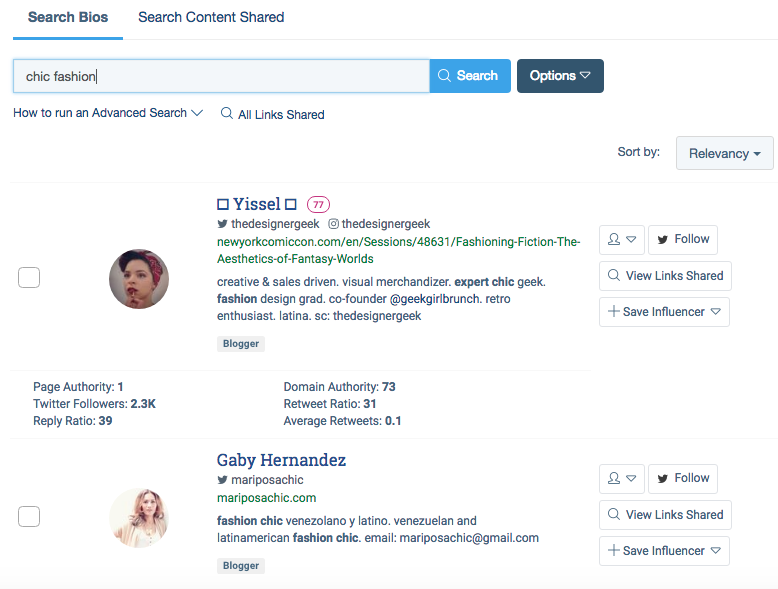The width and height of the screenshot is (778, 589).
Task: Follow Gaby Hernandez on Twitter
Action: pos(683,479)
